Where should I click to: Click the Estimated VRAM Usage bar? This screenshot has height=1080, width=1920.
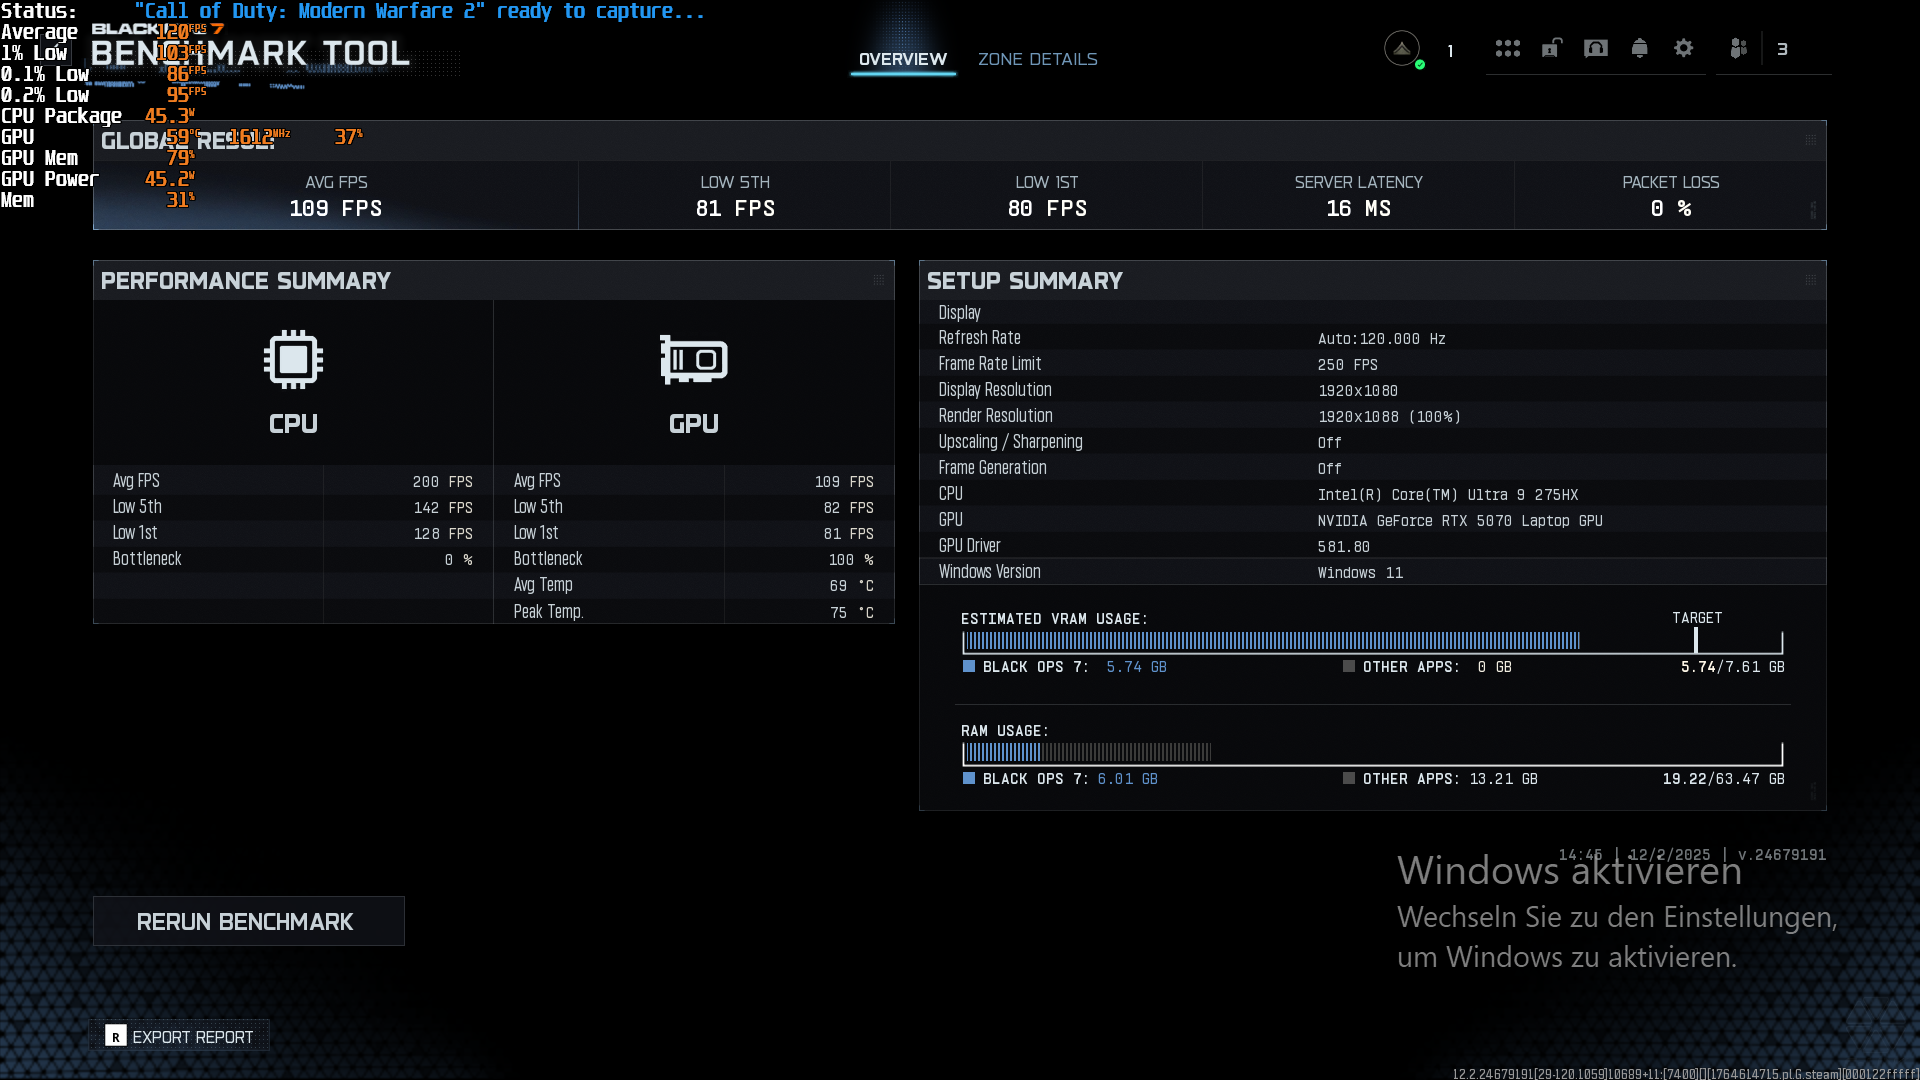point(1373,641)
